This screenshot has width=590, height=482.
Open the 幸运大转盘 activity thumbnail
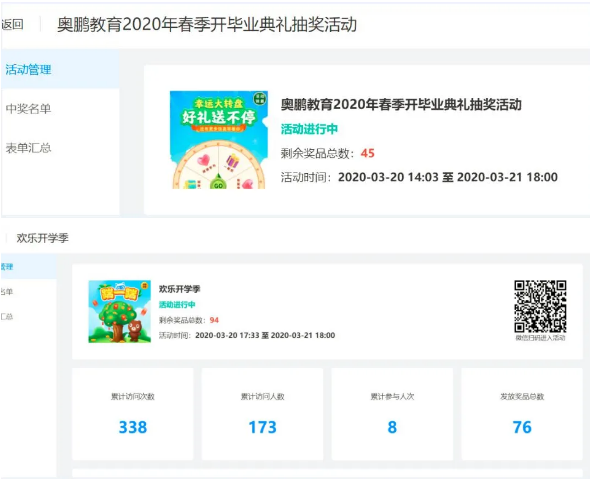[x=219, y=140]
